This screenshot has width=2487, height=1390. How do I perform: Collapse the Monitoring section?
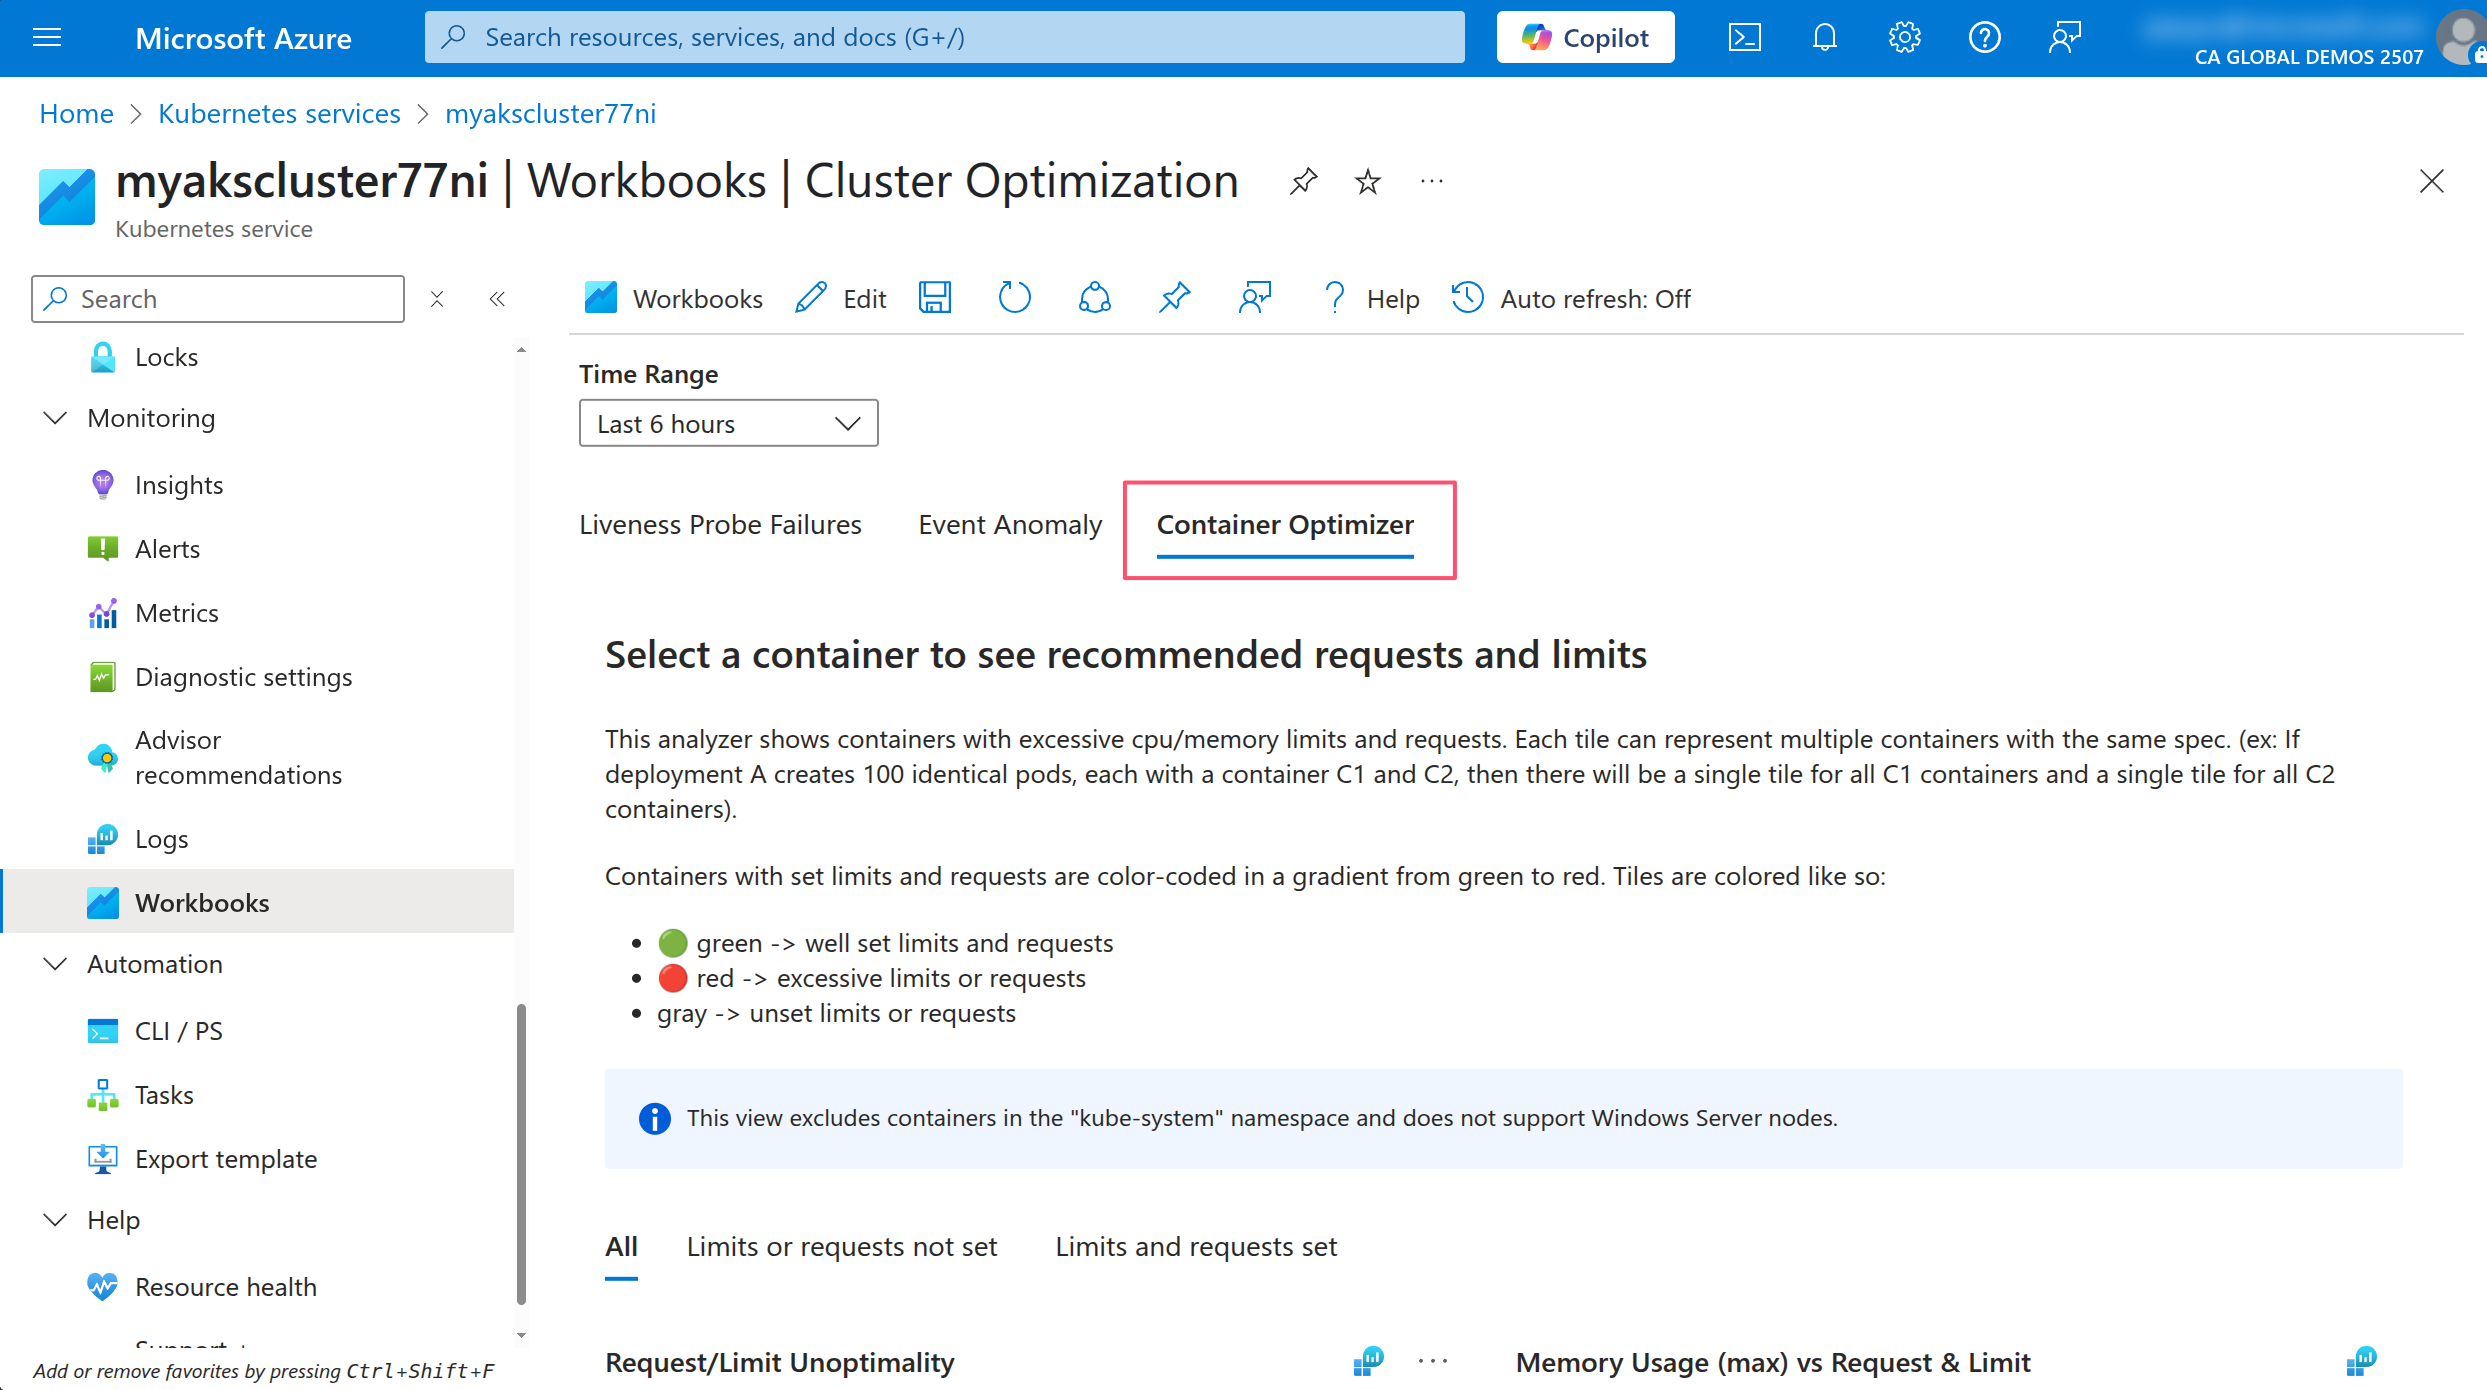pos(56,418)
